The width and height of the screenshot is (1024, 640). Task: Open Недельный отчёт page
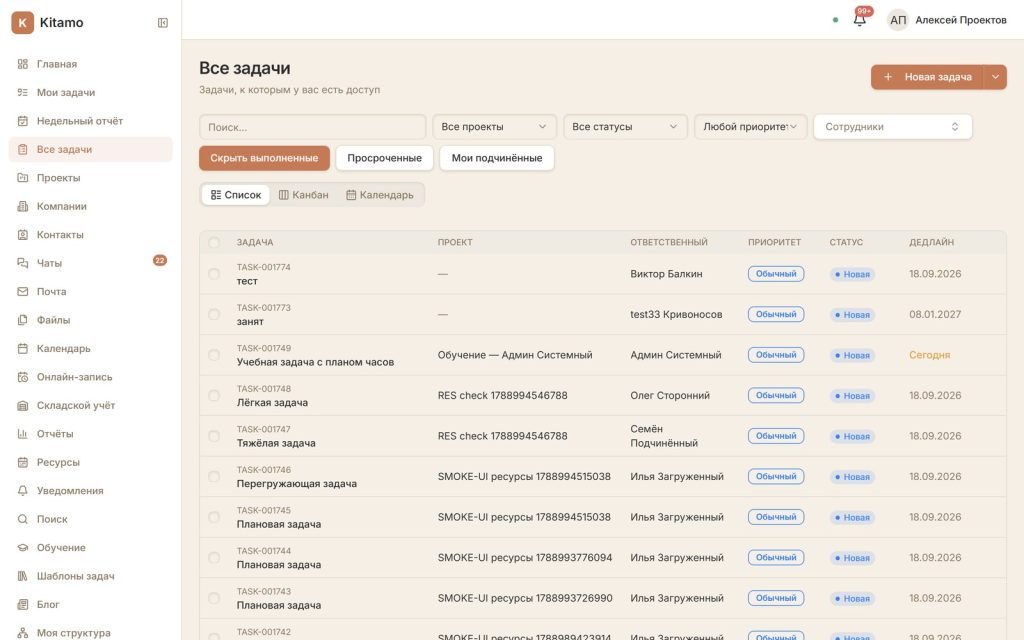90,121
